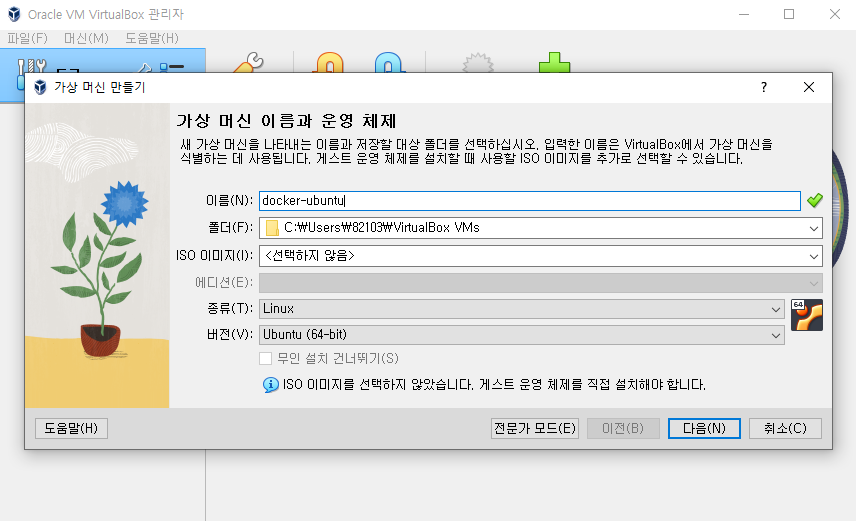Open the dialog help question mark
Viewport: 856px width, 521px height.
[764, 87]
